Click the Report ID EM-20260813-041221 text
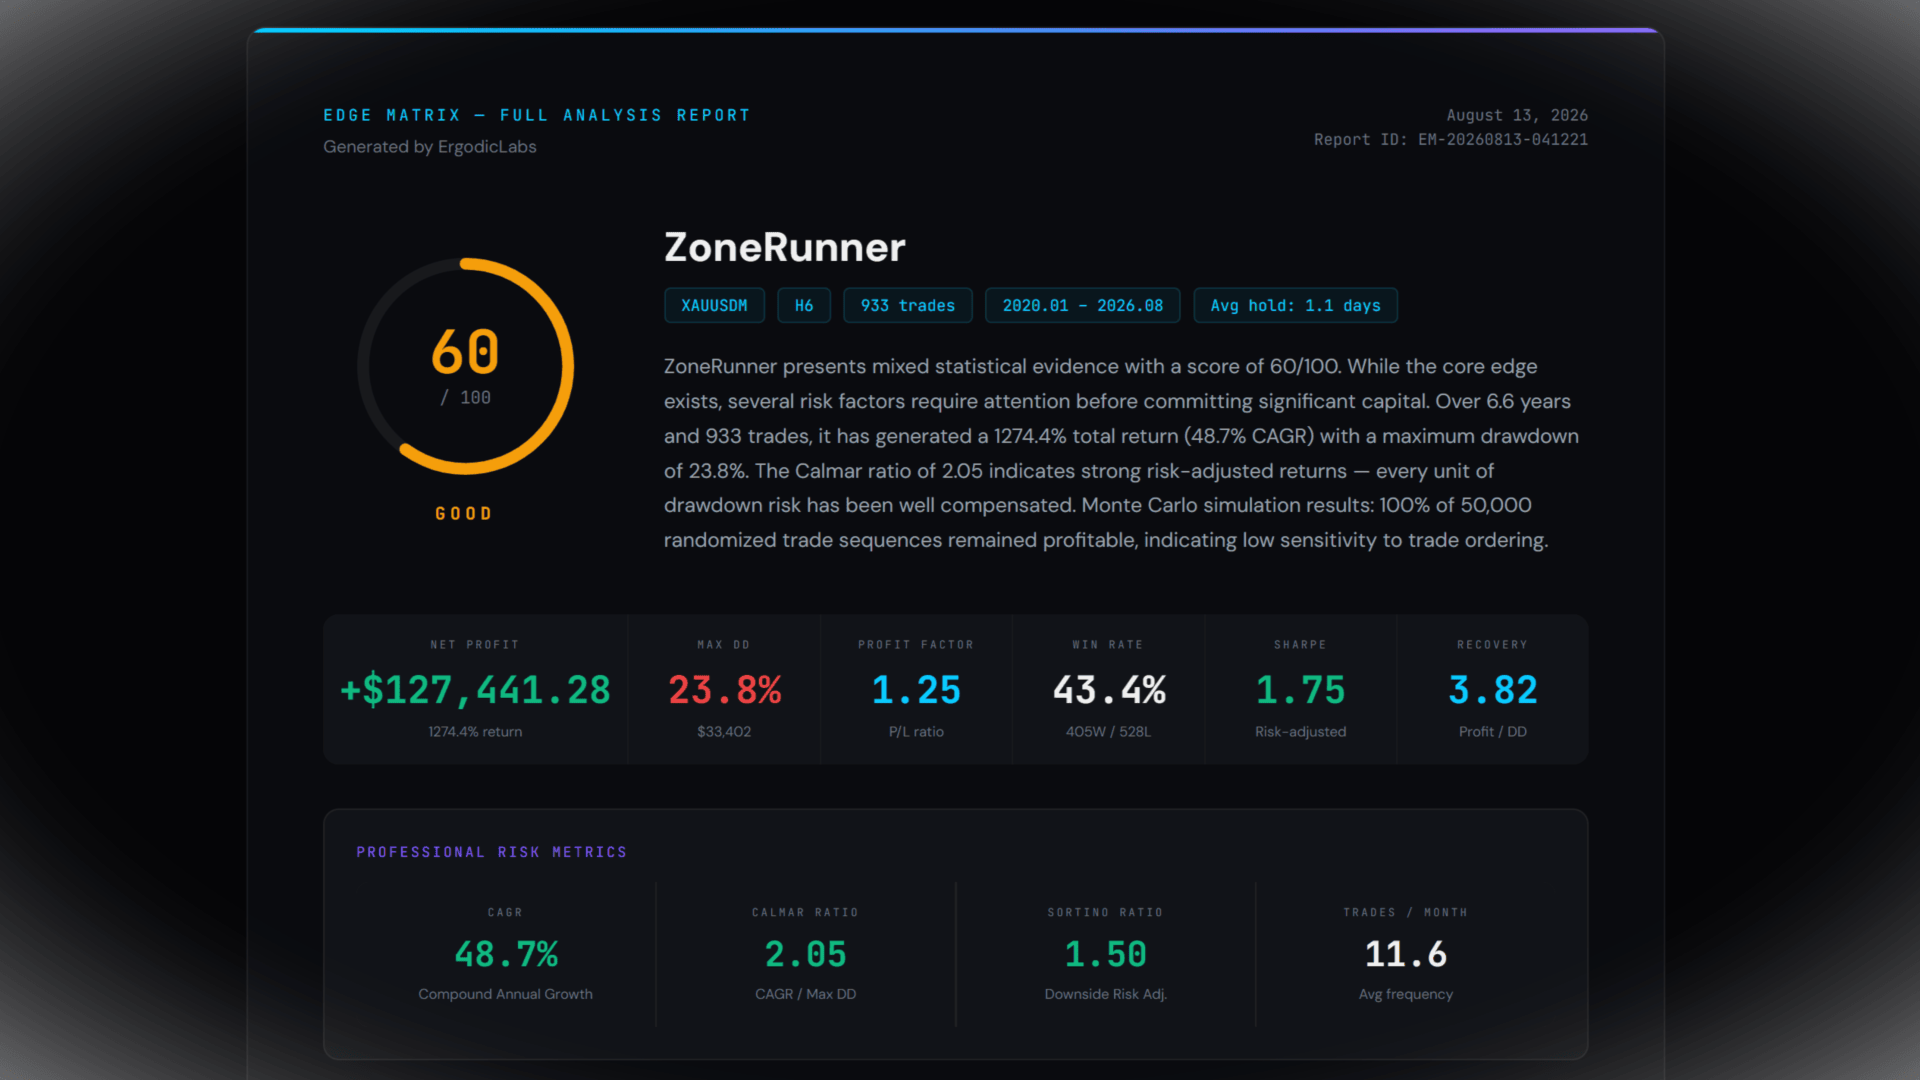The width and height of the screenshot is (1920, 1080). [x=1450, y=140]
